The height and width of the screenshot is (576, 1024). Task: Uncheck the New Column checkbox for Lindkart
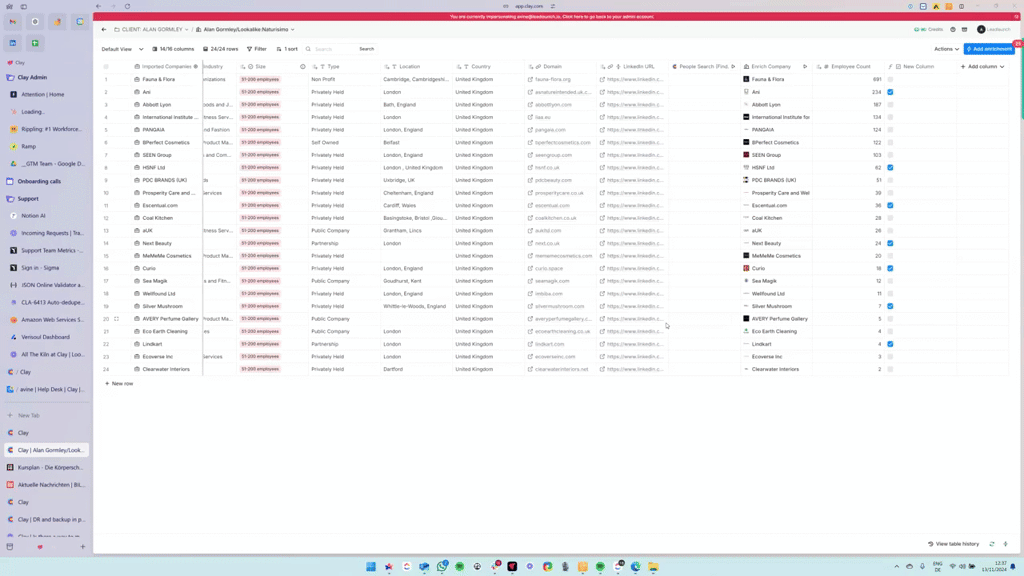(890, 344)
